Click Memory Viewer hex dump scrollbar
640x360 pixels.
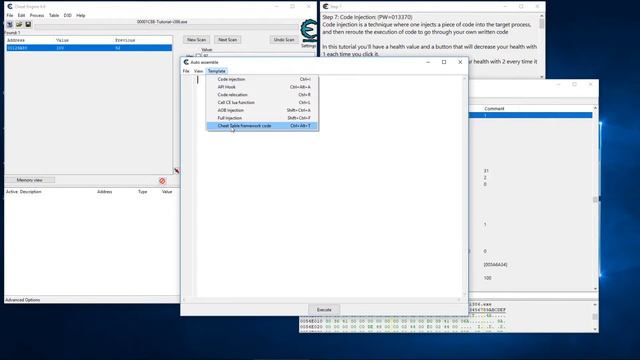pos(595,317)
